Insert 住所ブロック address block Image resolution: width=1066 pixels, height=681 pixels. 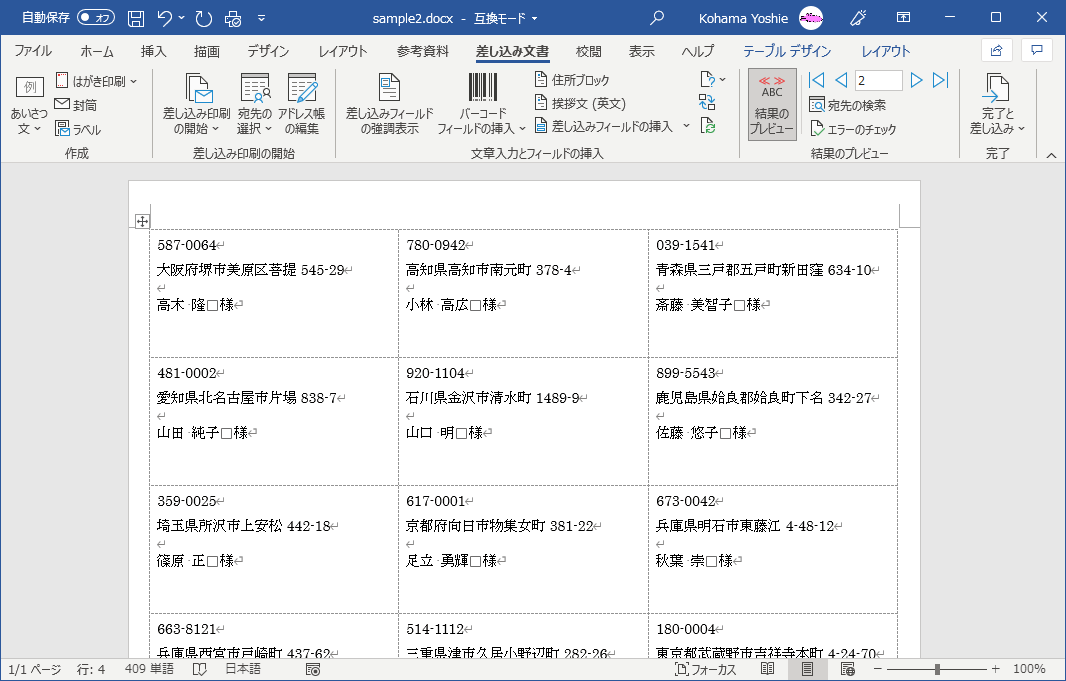tap(572, 80)
